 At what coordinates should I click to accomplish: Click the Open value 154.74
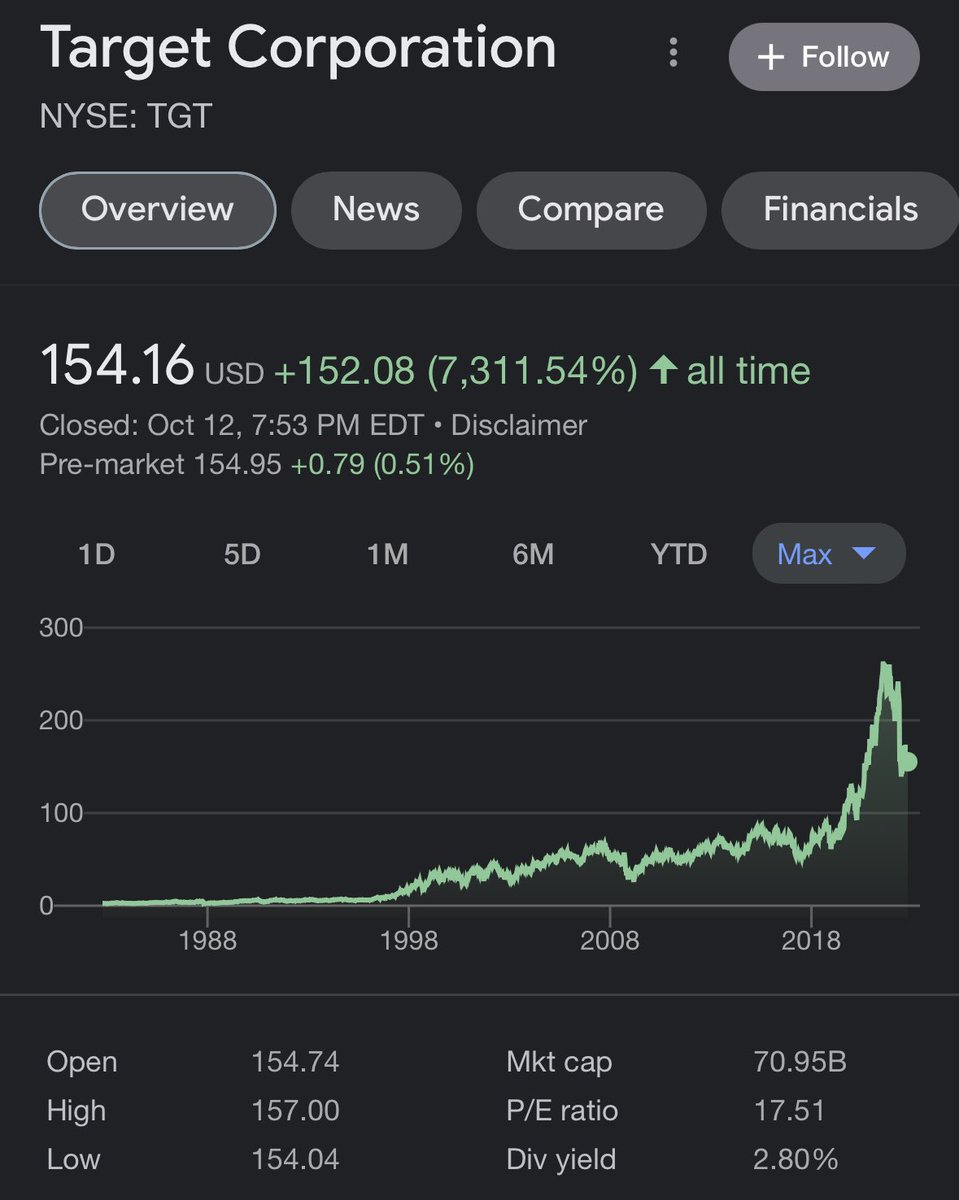[295, 1062]
